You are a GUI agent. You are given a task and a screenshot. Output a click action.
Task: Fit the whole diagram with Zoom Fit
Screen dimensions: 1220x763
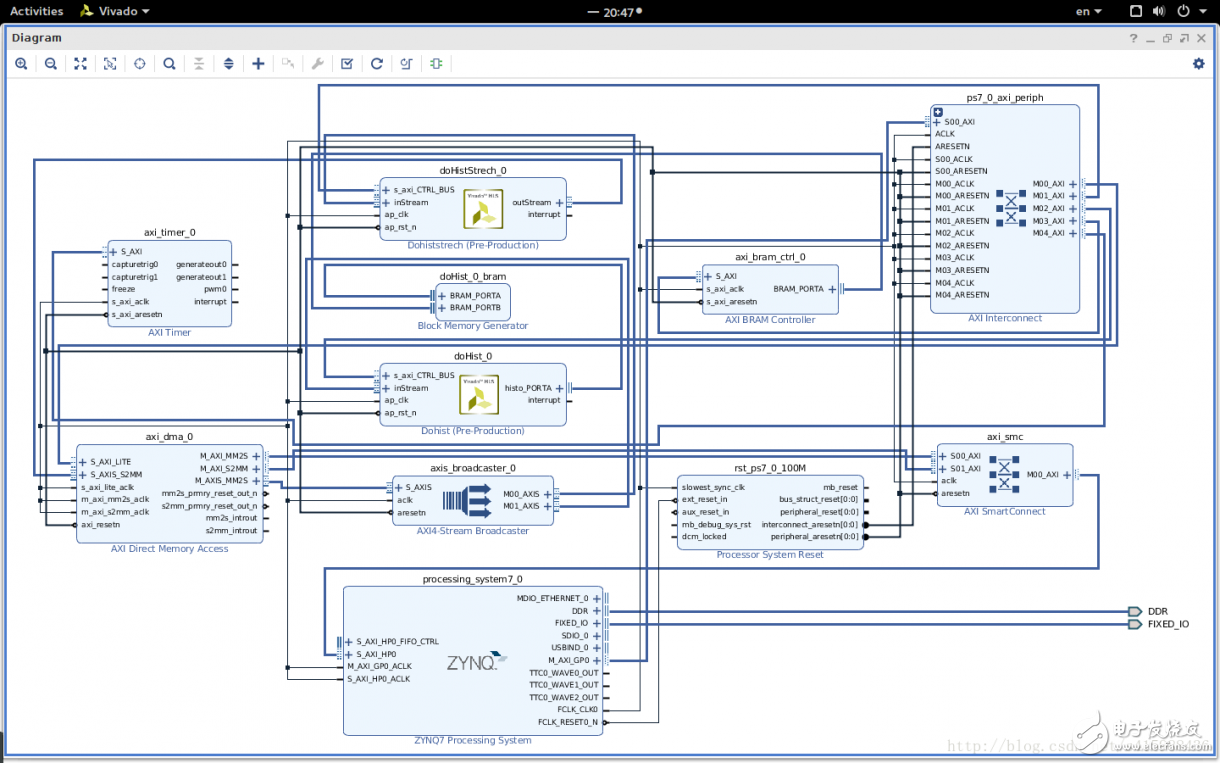(x=80, y=63)
